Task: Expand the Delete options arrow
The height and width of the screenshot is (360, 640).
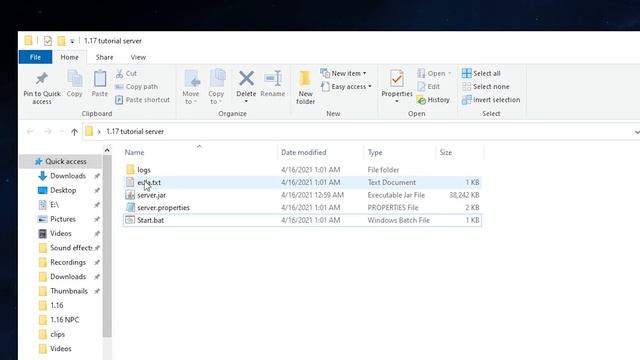Action: (x=246, y=101)
